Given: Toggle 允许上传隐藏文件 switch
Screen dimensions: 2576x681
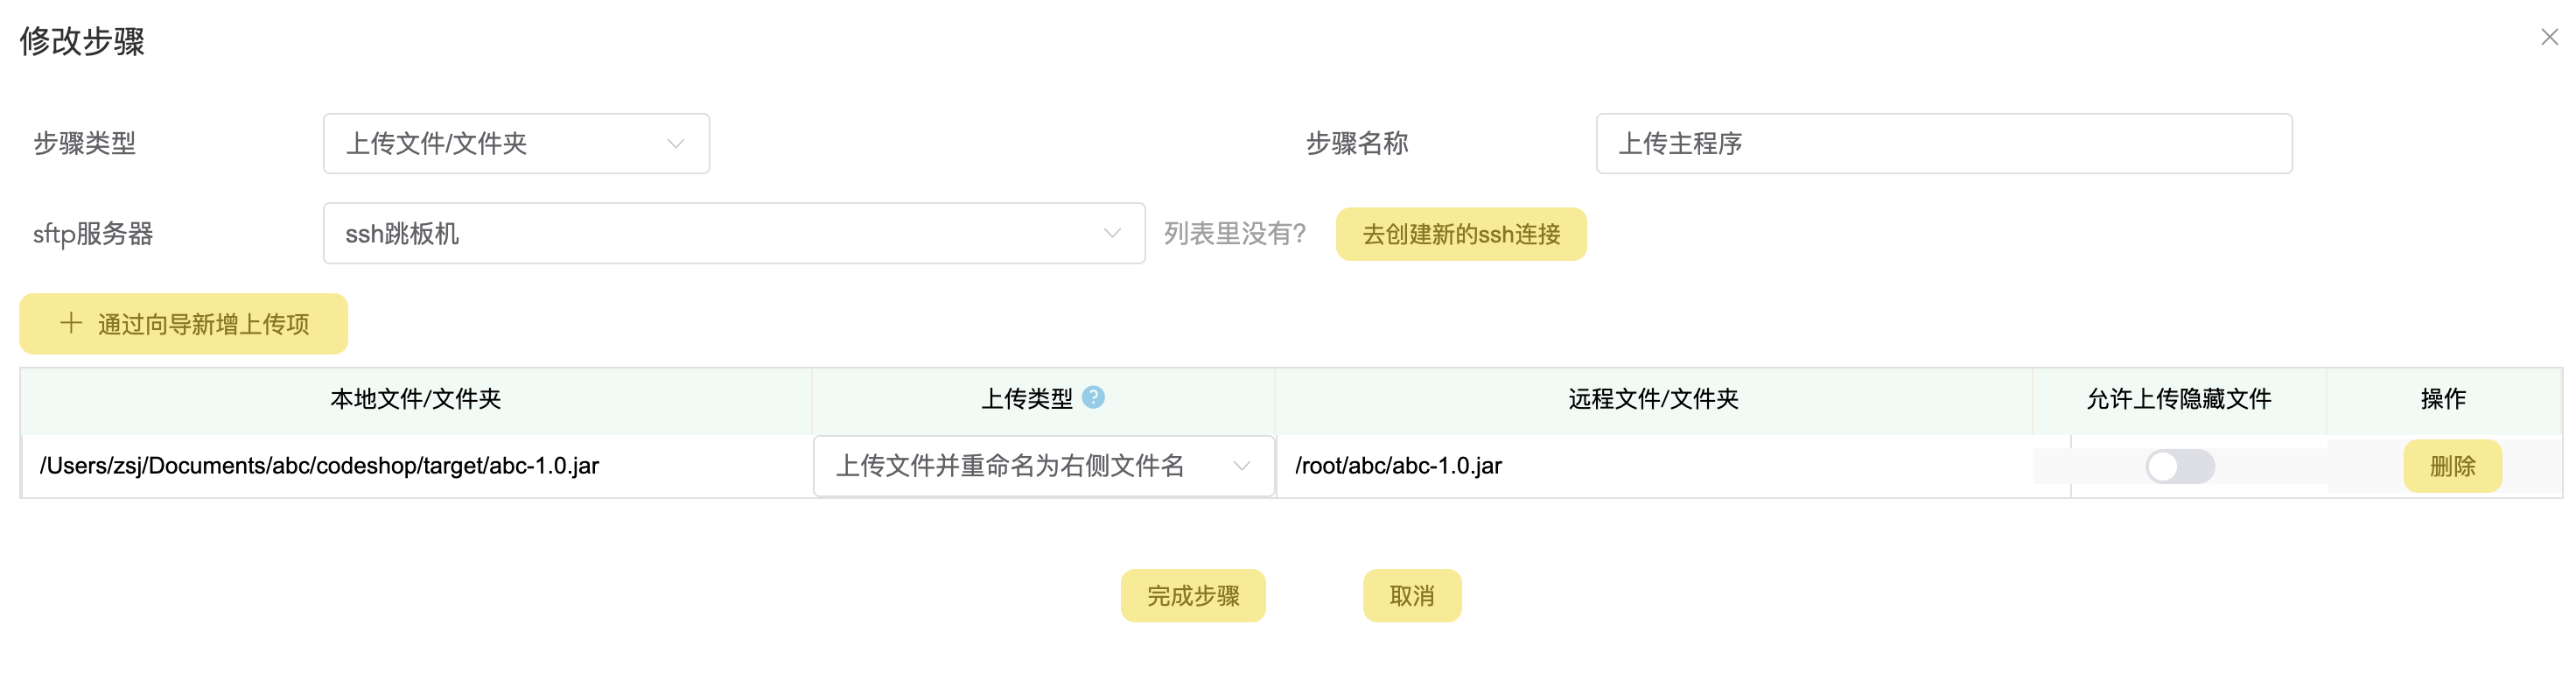Looking at the screenshot, I should click(x=2179, y=466).
